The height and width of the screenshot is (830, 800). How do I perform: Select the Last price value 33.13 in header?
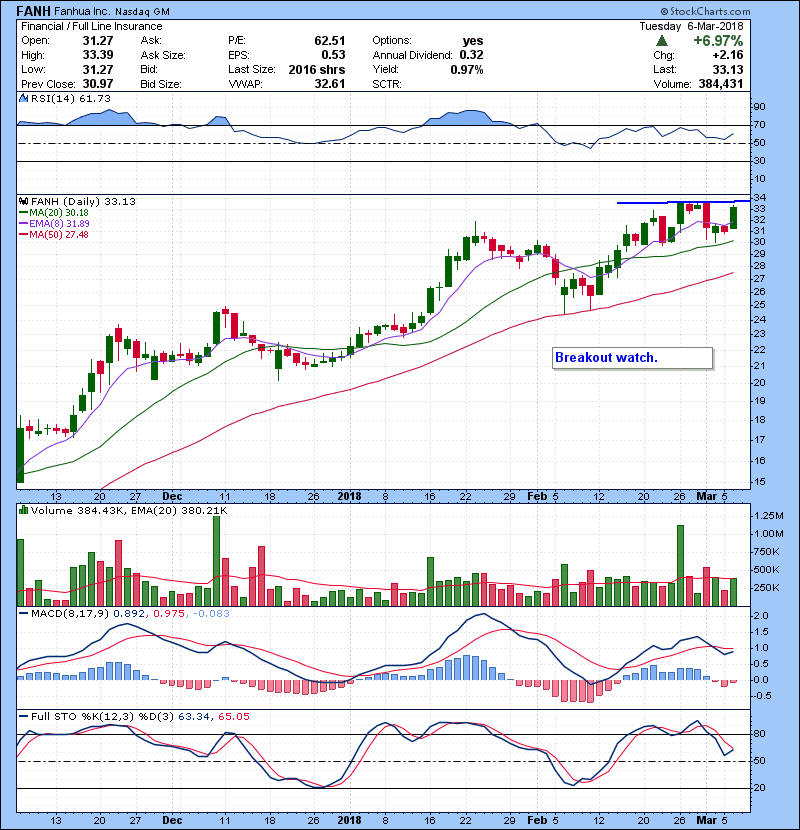[727, 69]
